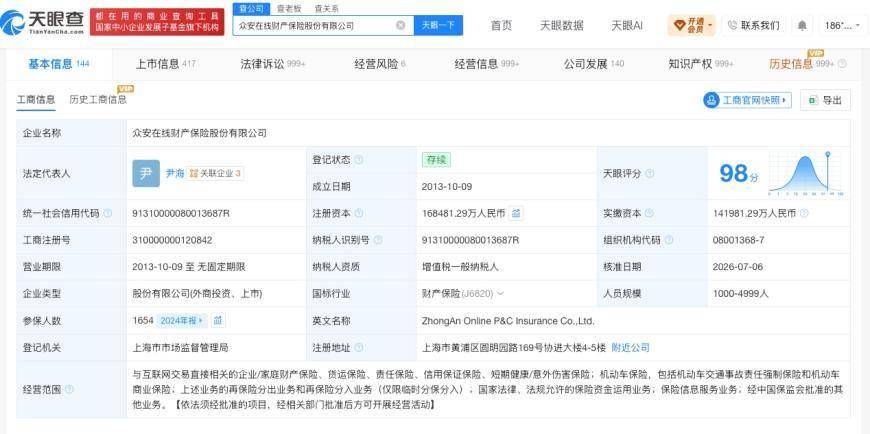Switch to the 公司发展 tab
The height and width of the screenshot is (434, 870).
click(x=594, y=64)
